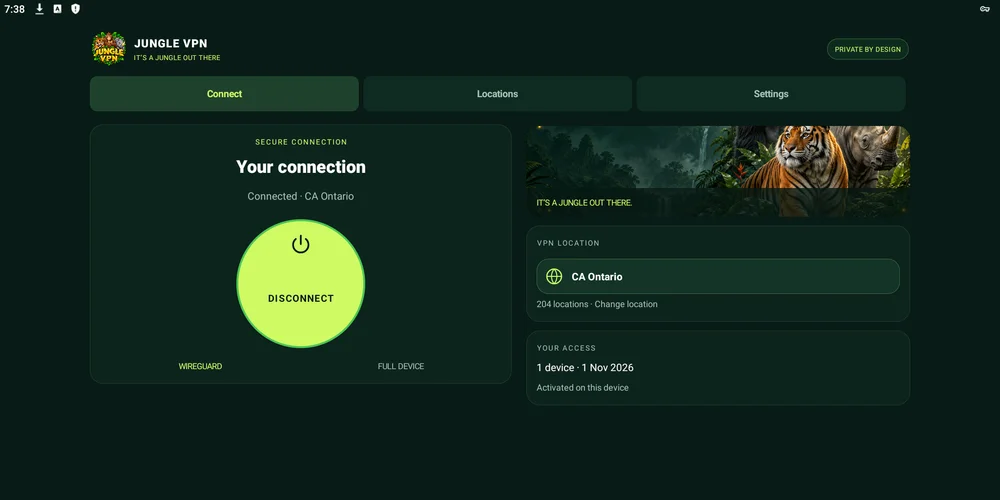Click the keyboard 'A' status bar icon
The image size is (1000, 500).
pos(57,9)
